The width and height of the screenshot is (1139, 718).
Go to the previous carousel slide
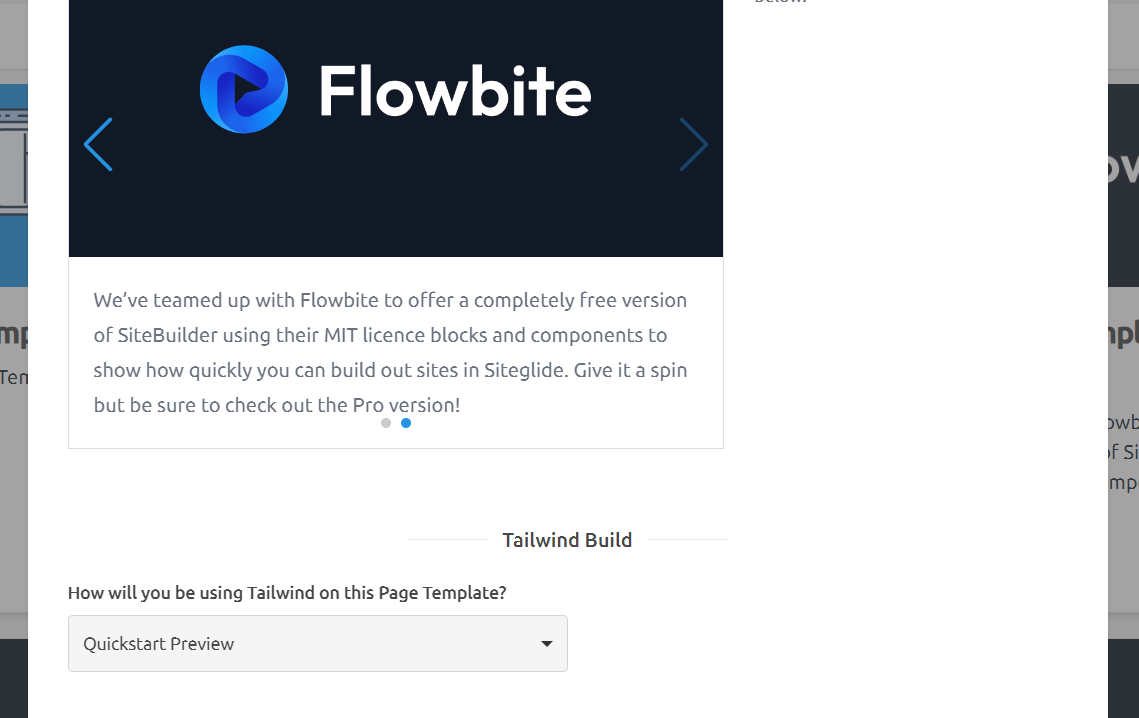click(98, 145)
